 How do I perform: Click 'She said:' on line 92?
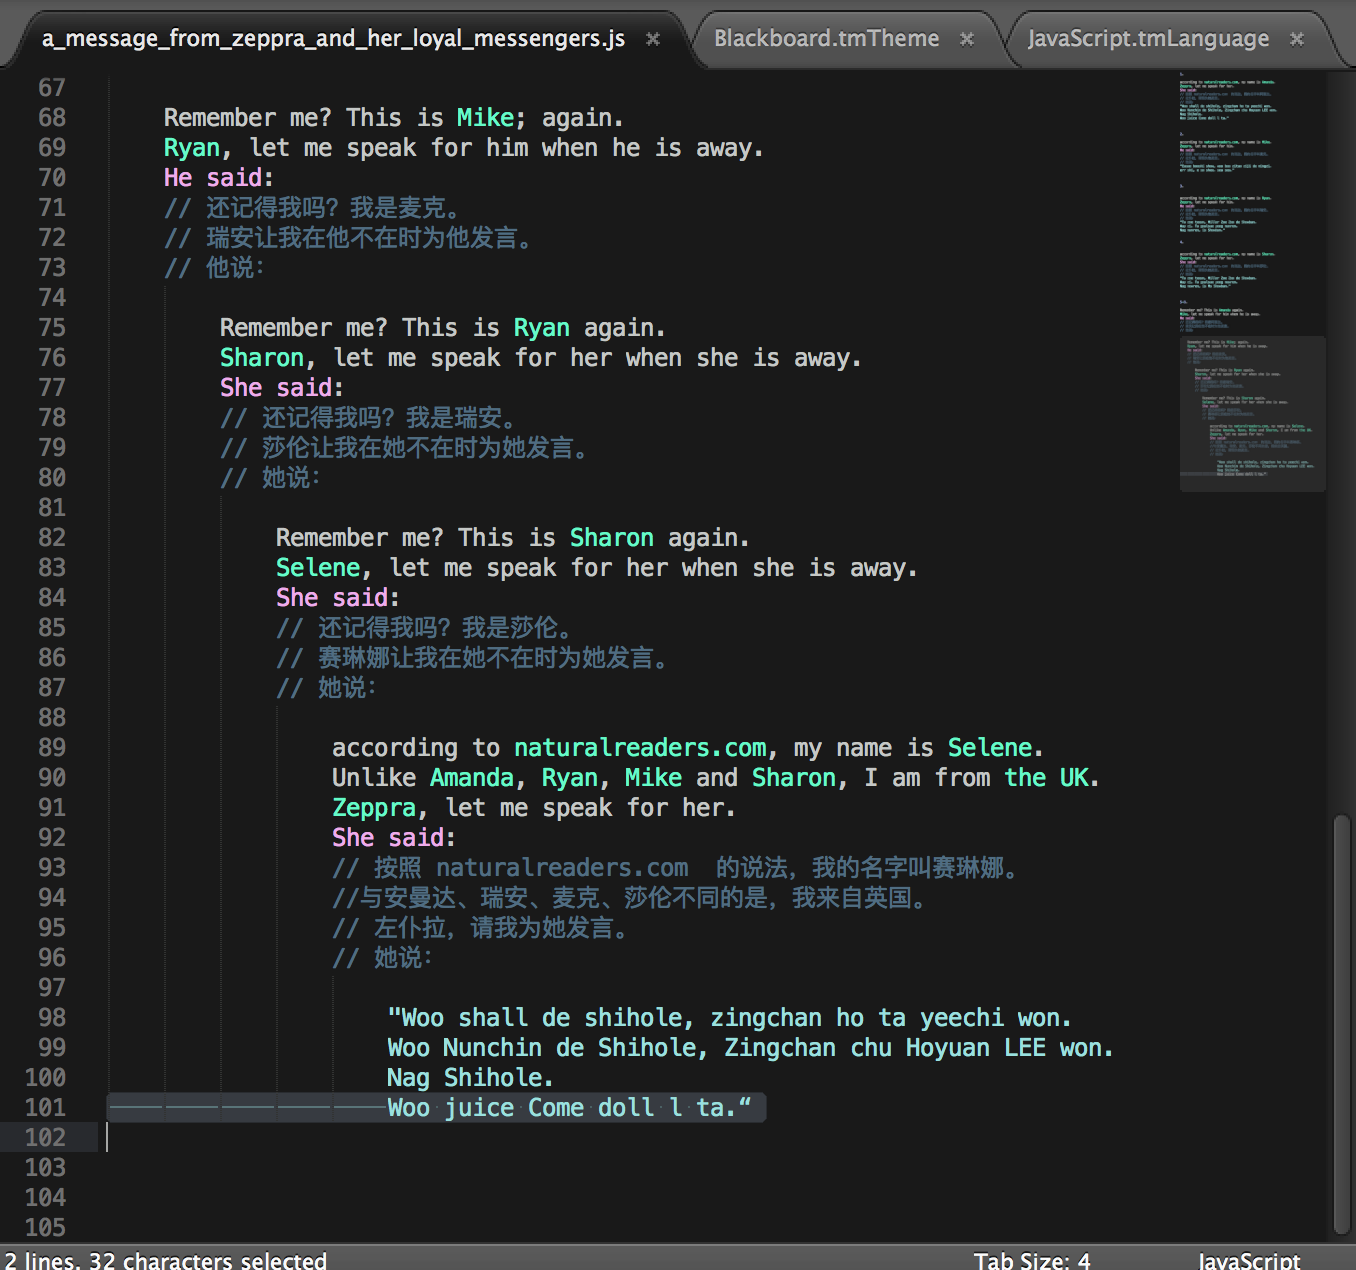click(393, 838)
